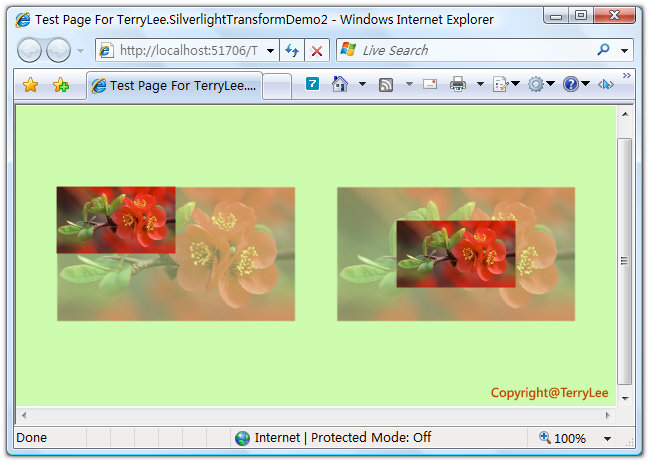Stop loading with the red X button
Viewport: 649px width, 462px height.
pyautogui.click(x=317, y=51)
